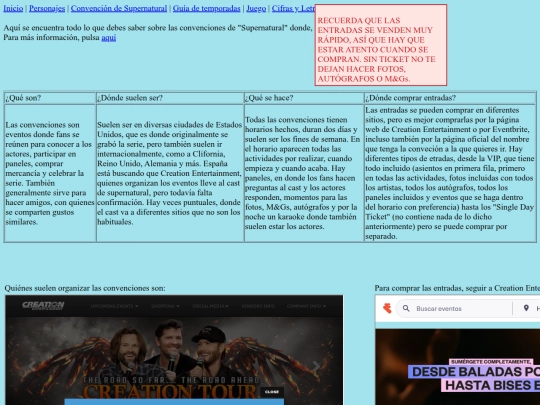The height and width of the screenshot is (405, 540).
Task: Open the Cifras y Letras link
Action: click(x=293, y=8)
